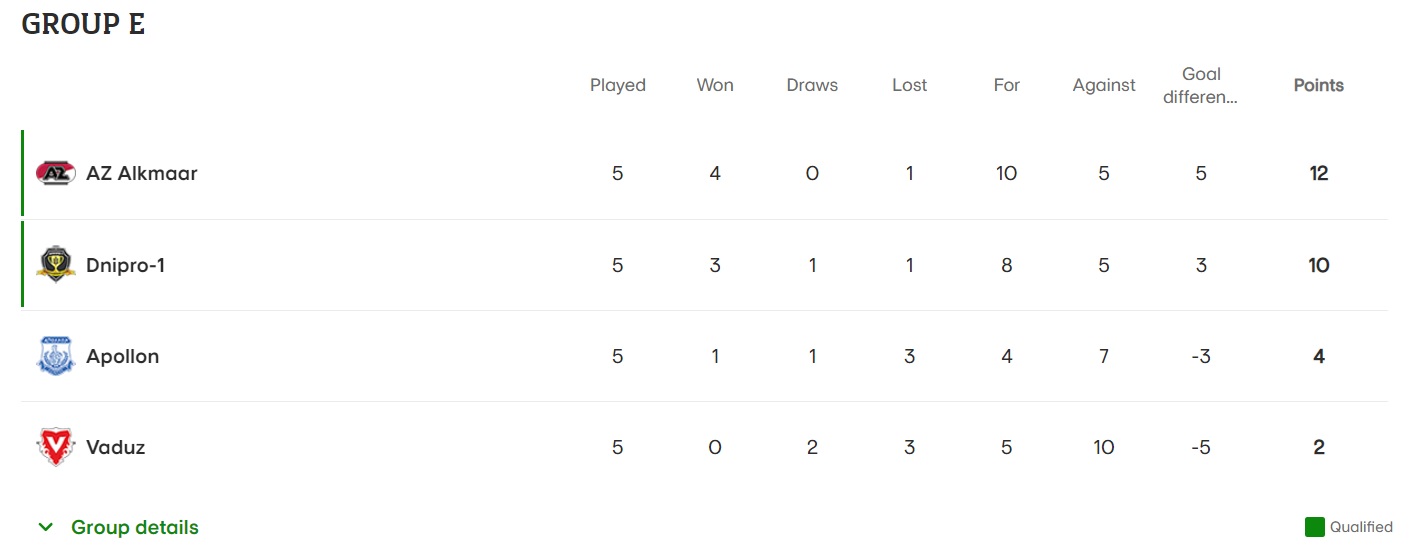Open the Group details link
The width and height of the screenshot is (1415, 547).
(x=135, y=527)
